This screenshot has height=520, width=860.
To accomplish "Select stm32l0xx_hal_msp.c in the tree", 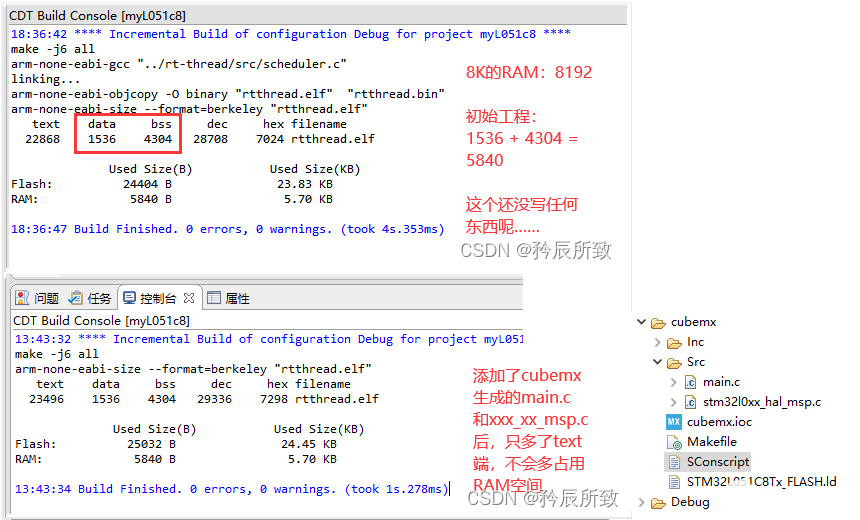I will [x=762, y=402].
